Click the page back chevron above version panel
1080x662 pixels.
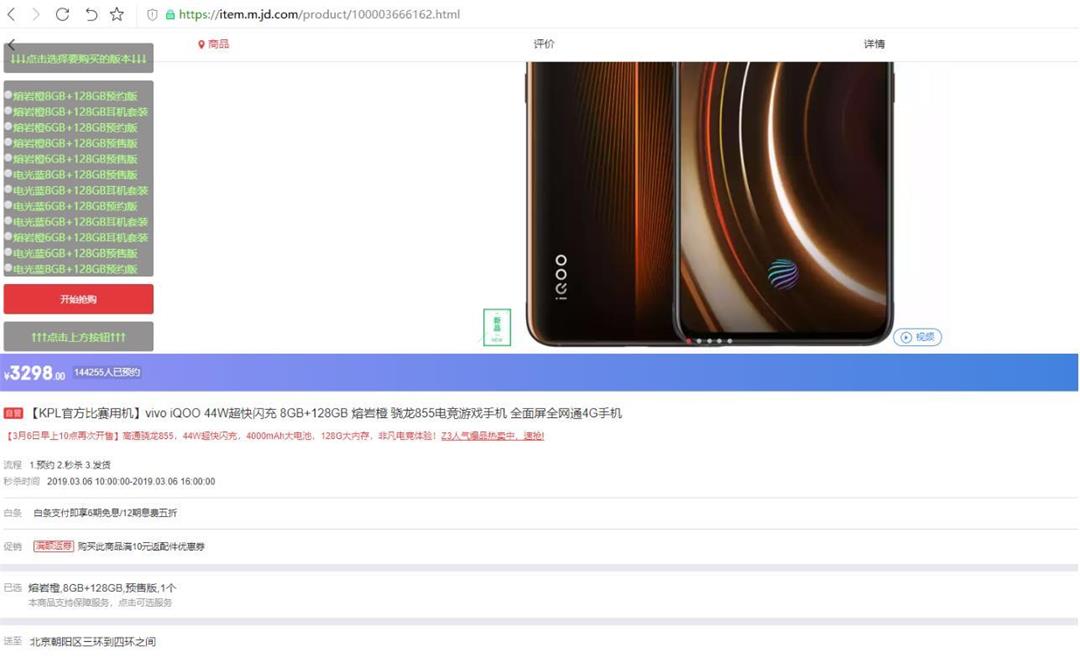(11, 44)
